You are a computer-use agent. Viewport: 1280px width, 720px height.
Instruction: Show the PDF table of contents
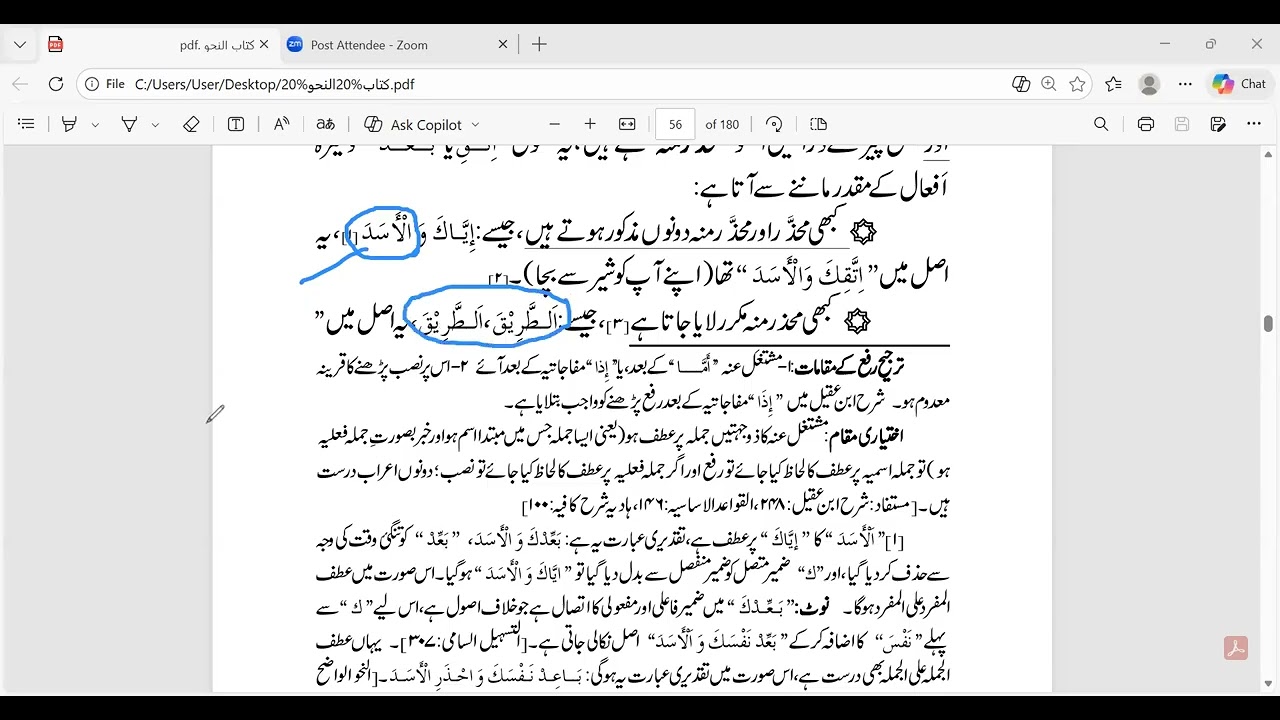point(27,124)
